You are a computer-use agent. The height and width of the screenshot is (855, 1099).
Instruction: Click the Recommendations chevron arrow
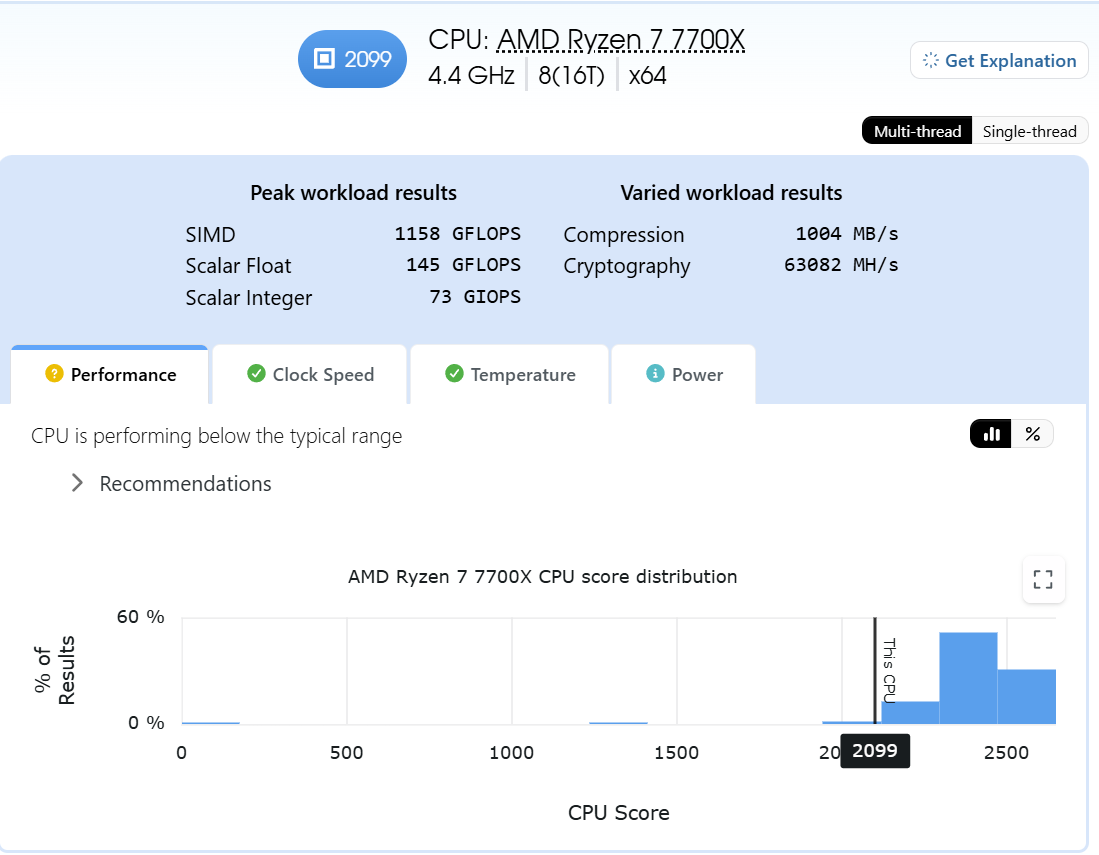click(x=77, y=483)
